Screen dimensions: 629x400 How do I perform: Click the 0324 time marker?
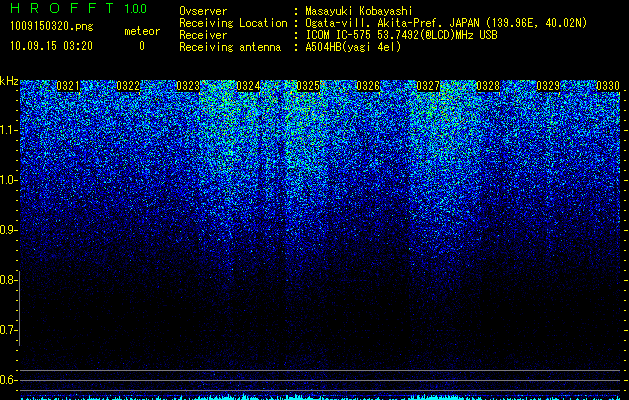[248, 86]
